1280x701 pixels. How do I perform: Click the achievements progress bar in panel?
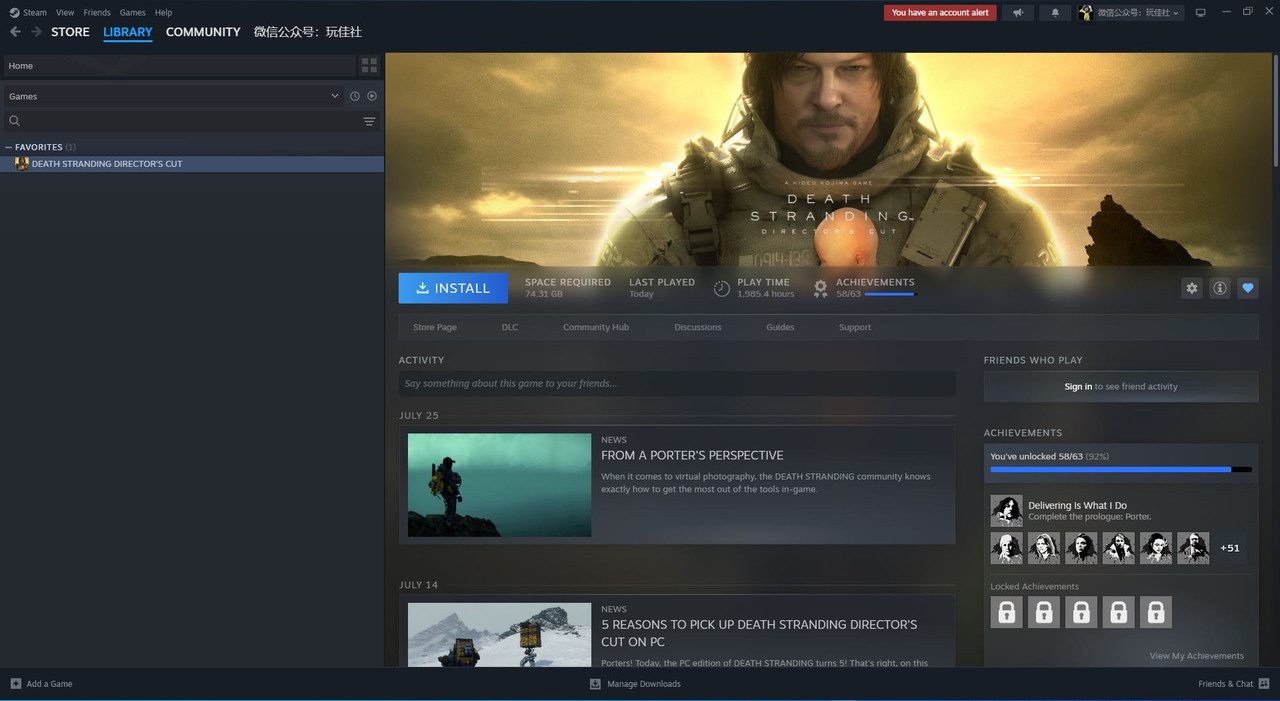pos(1121,469)
